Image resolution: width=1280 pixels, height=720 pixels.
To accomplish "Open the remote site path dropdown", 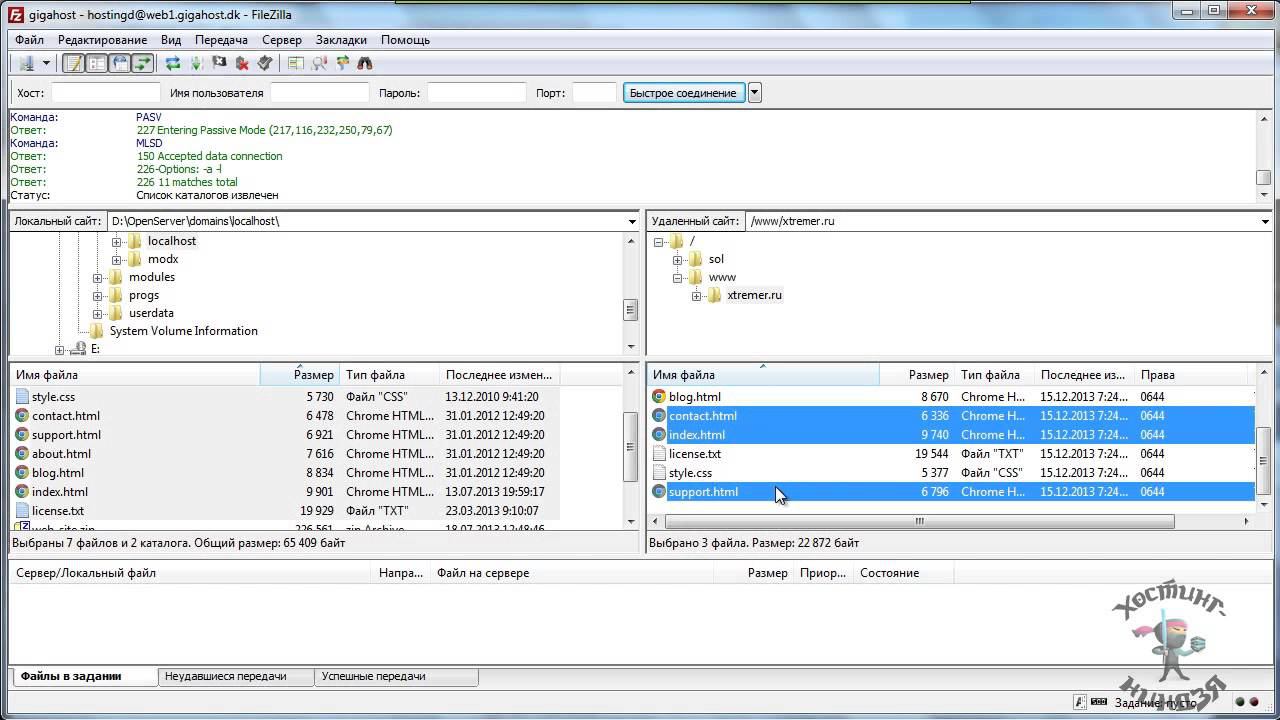I will (1265, 221).
